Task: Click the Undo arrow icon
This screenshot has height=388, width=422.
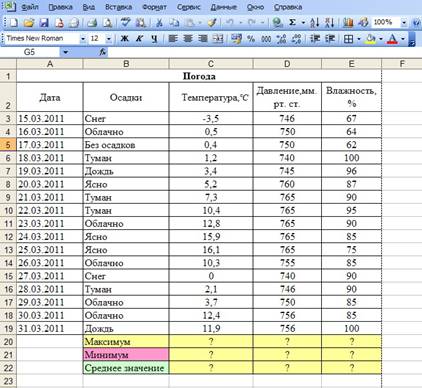Action: [x=230, y=23]
